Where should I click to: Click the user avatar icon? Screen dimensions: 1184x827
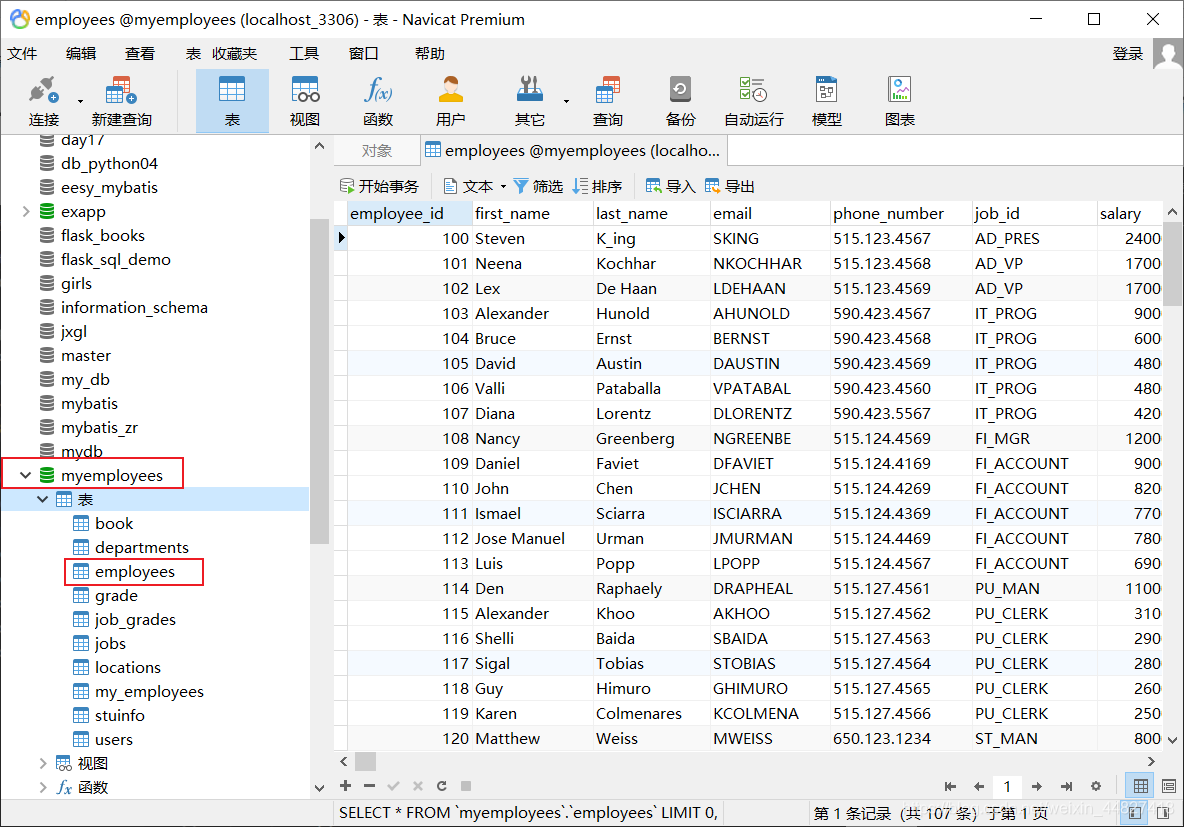(1168, 54)
